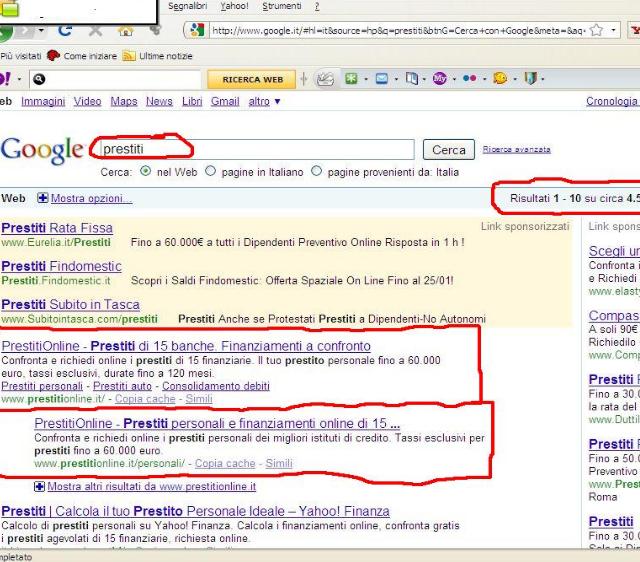This screenshot has width=640, height=562.
Task: Expand dropdown next to My Yahoo icon
Action: tap(454, 79)
